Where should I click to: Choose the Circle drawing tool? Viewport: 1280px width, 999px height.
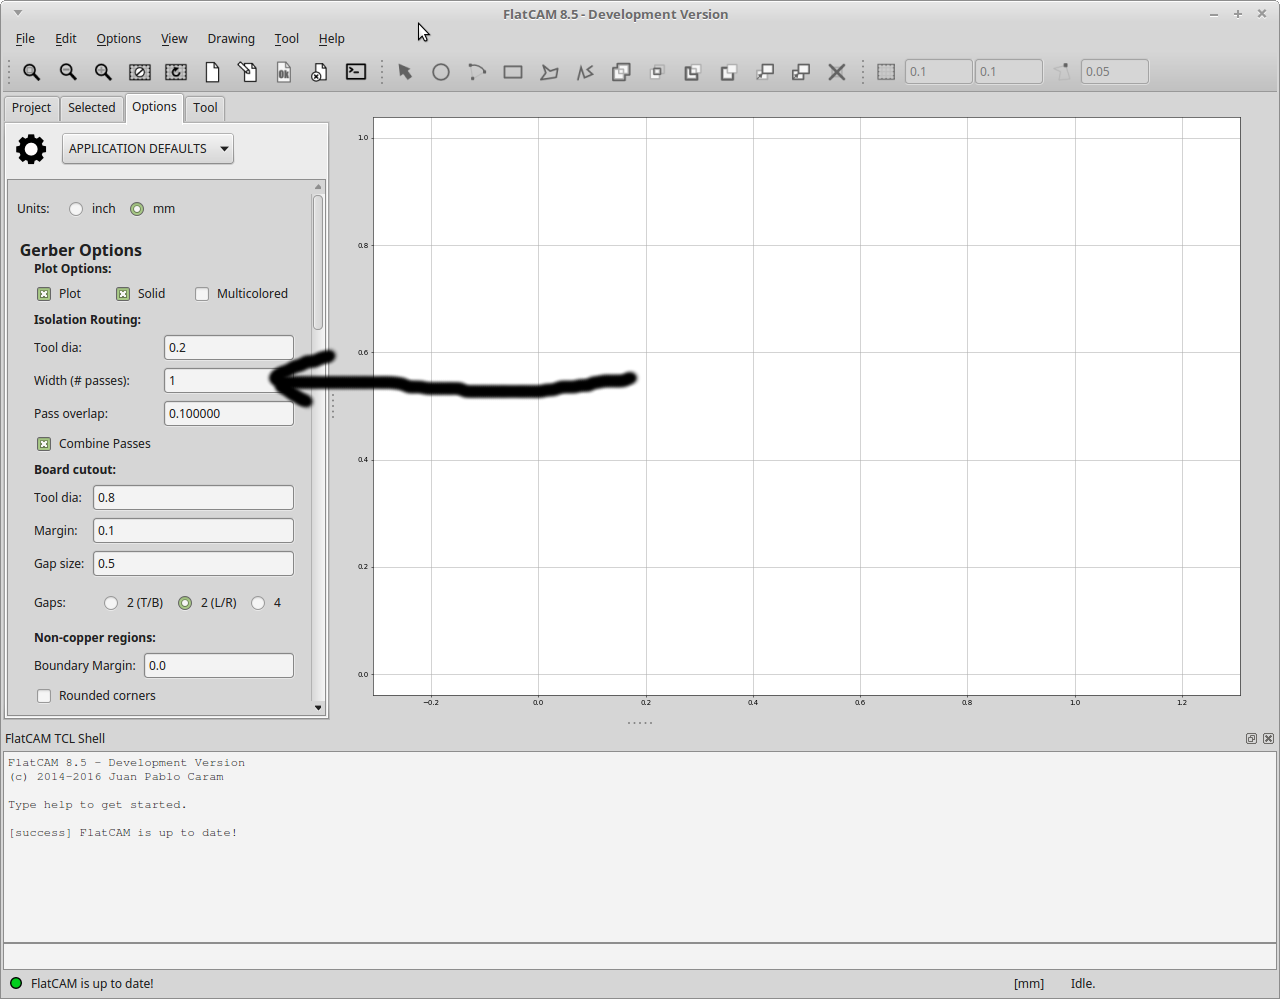(441, 72)
